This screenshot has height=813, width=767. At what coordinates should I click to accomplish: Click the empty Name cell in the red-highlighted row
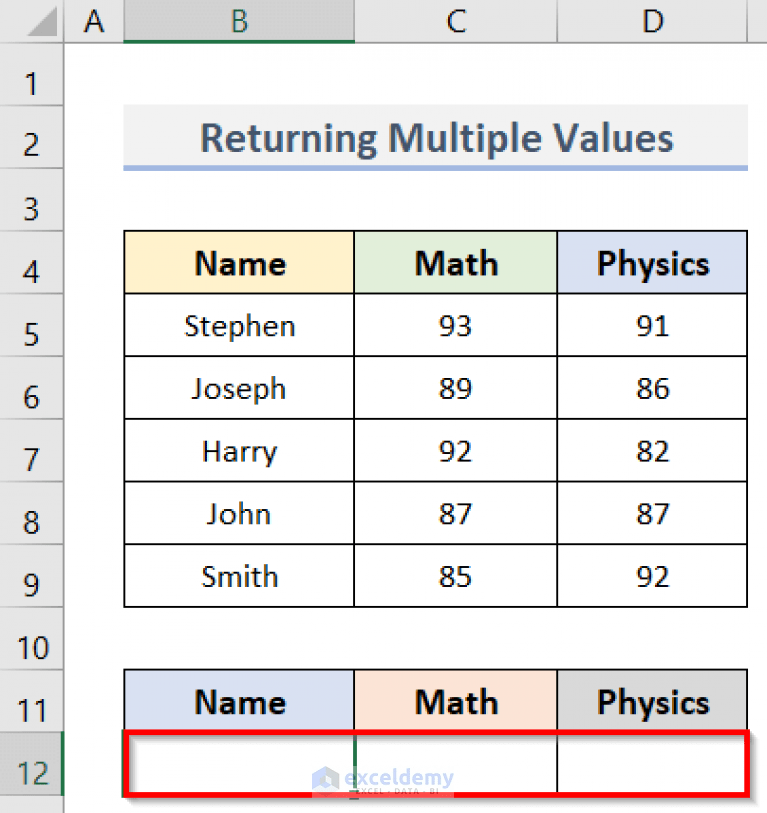(x=238, y=762)
